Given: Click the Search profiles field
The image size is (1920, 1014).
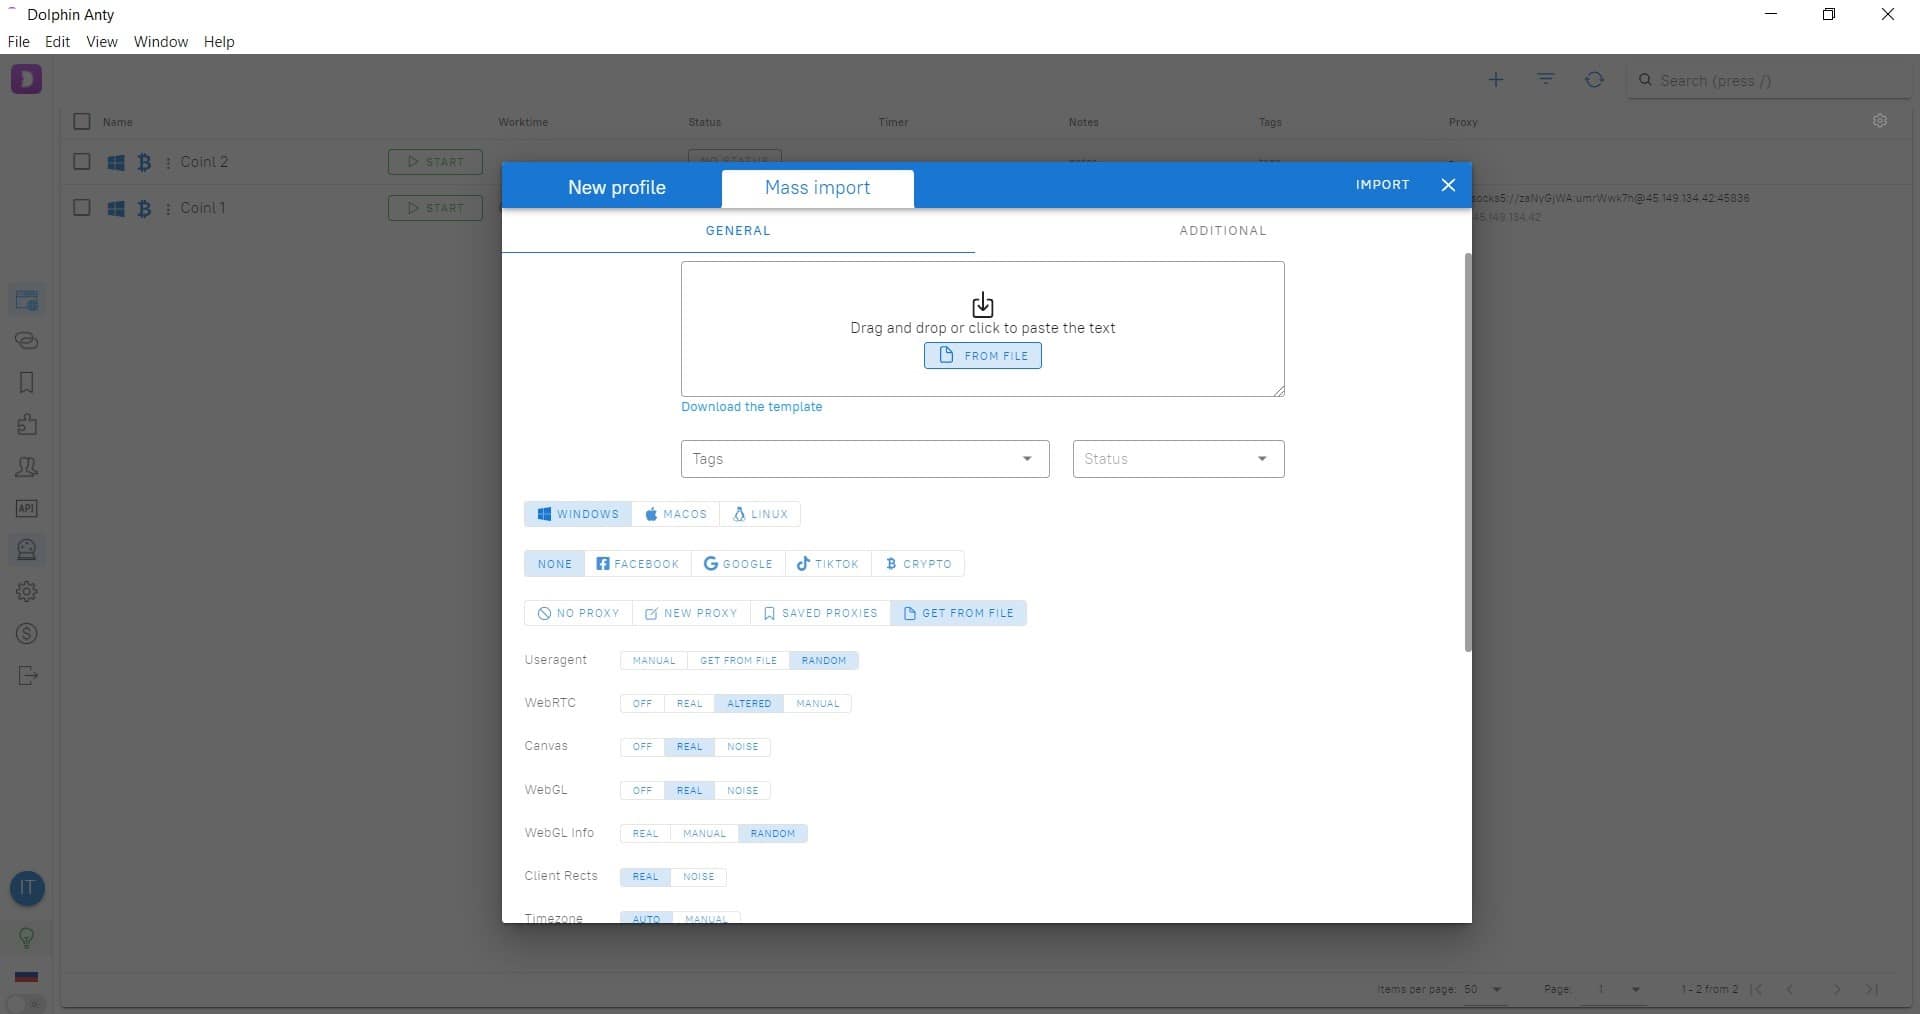Looking at the screenshot, I should 1770,80.
